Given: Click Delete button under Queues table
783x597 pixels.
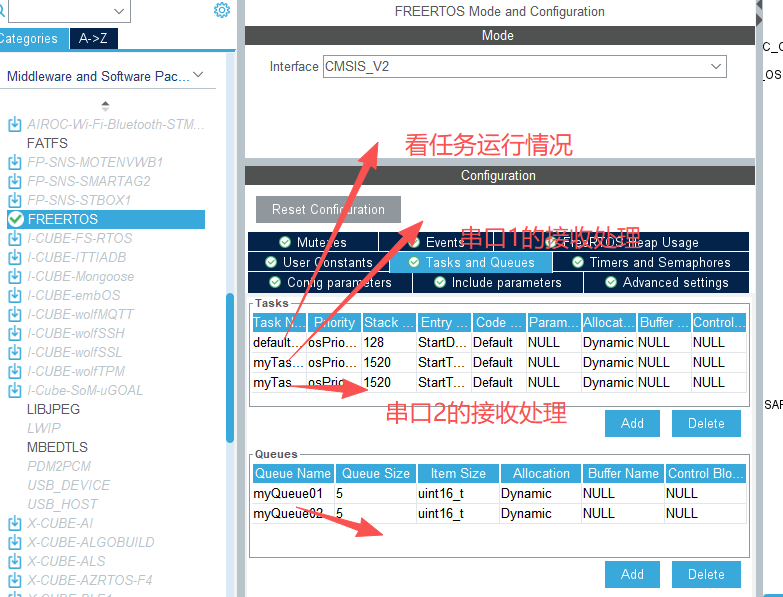Looking at the screenshot, I should pos(706,574).
